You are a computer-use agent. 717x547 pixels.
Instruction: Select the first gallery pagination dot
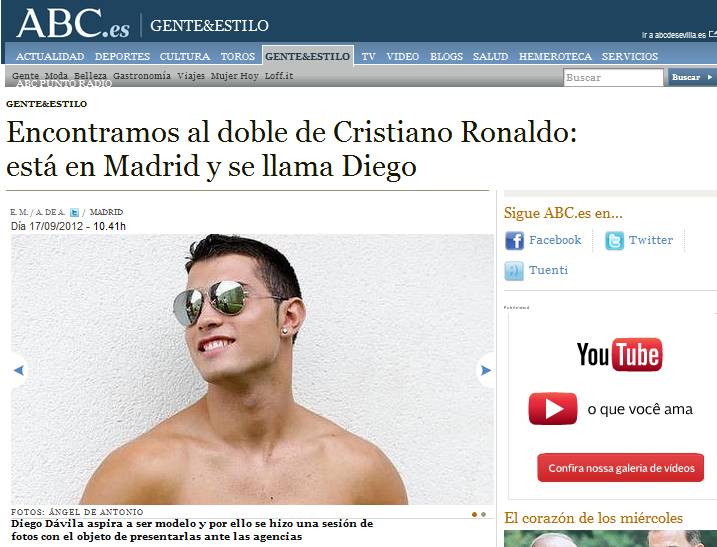coord(474,515)
